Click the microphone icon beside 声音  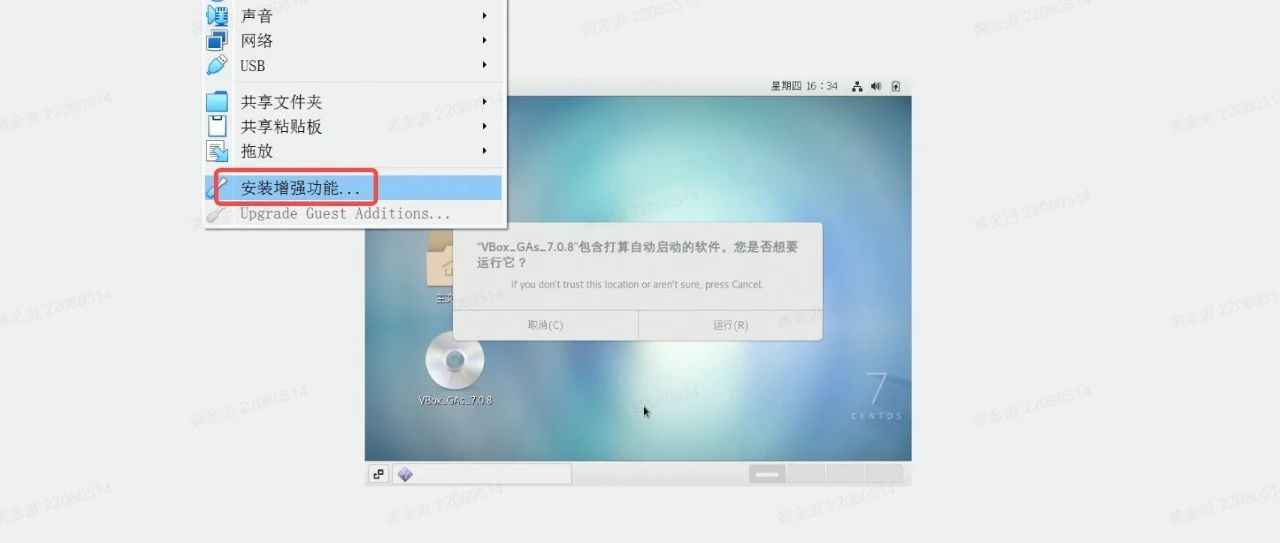coord(217,15)
